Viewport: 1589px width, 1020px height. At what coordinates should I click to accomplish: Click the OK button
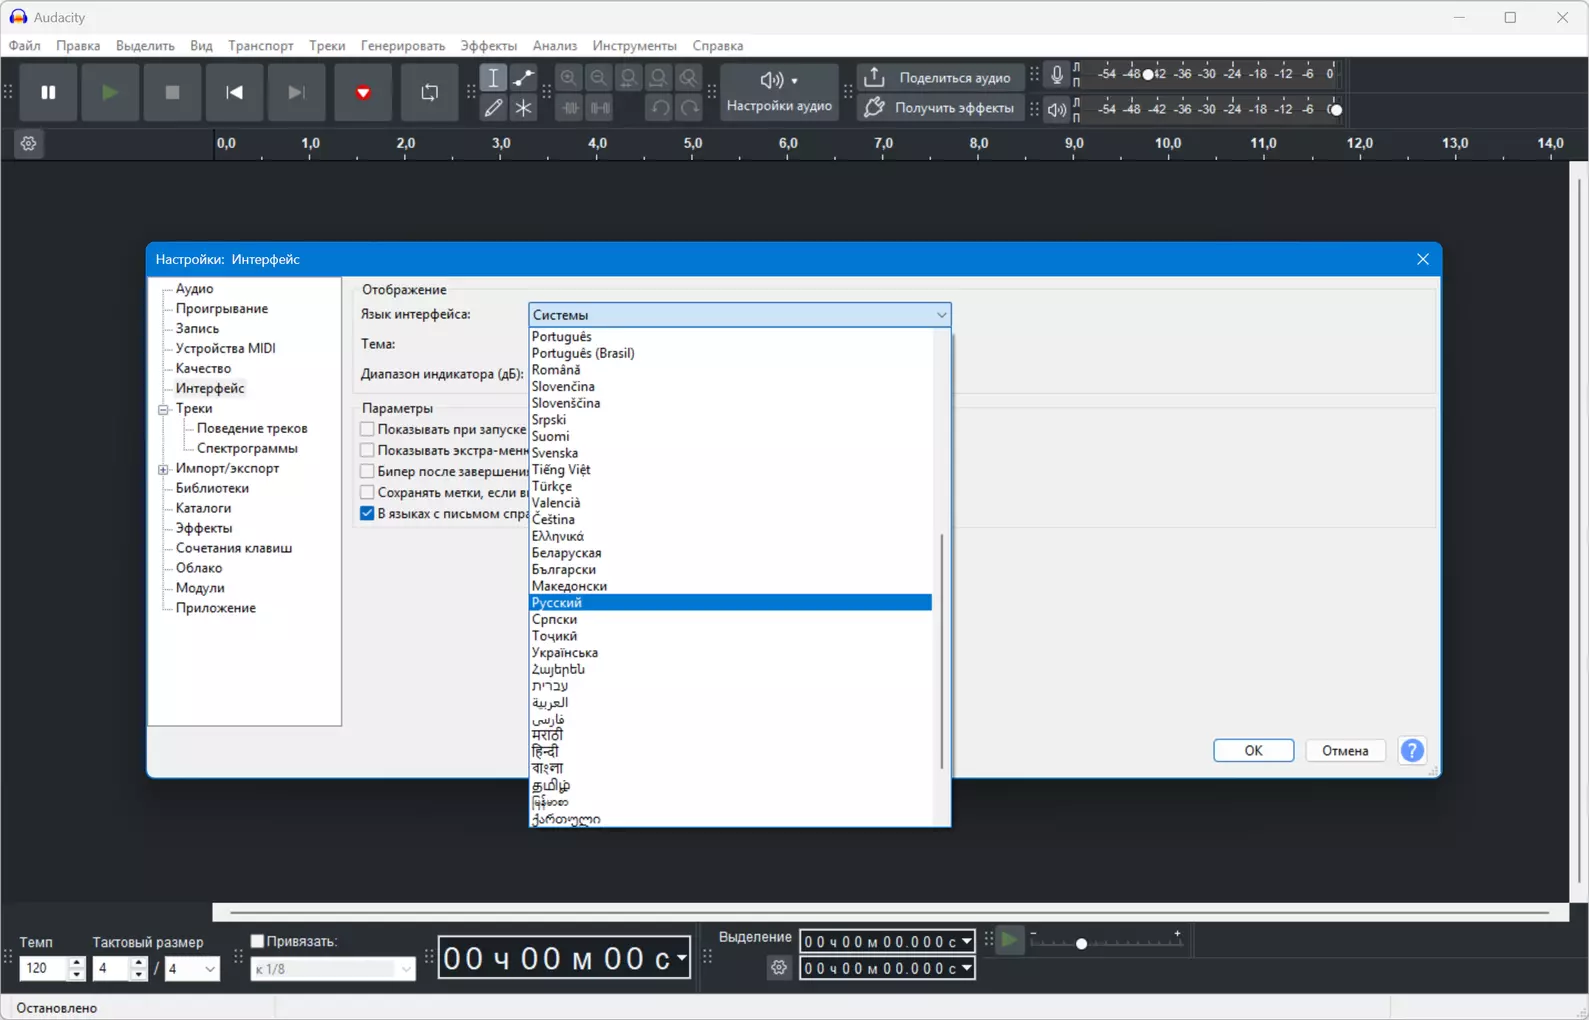tap(1253, 750)
